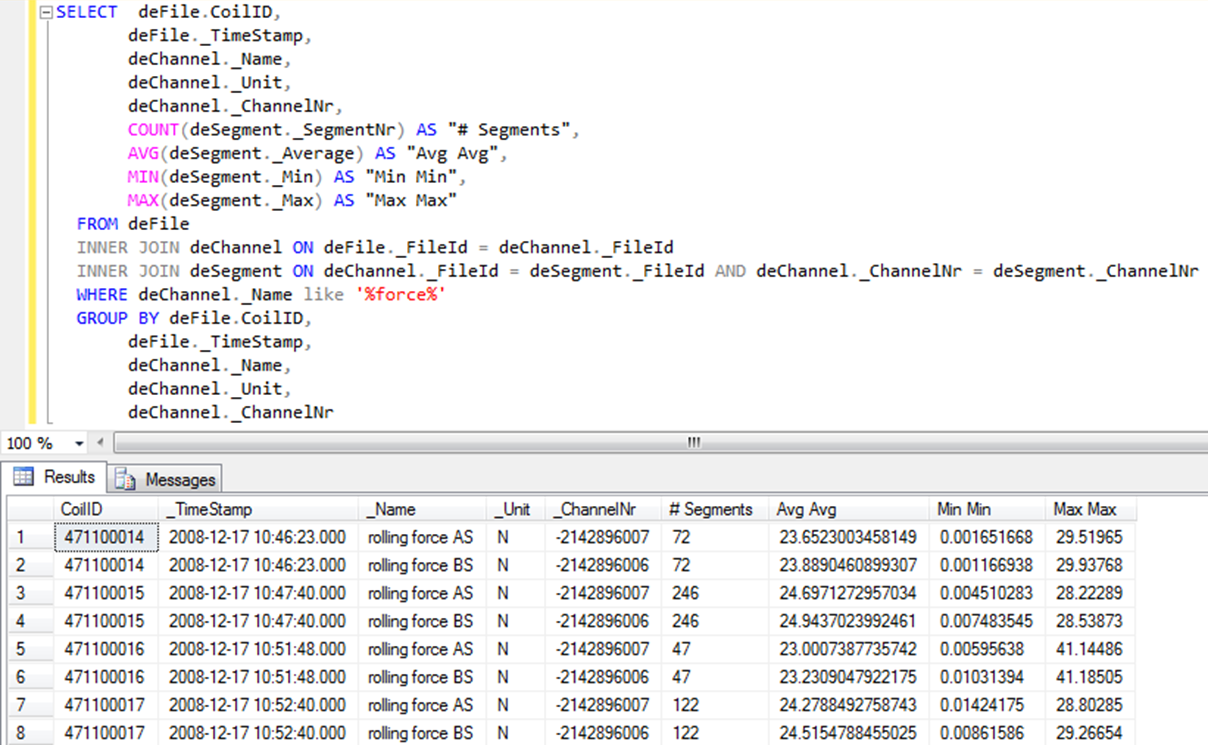Select row header number 2

[x=30, y=565]
